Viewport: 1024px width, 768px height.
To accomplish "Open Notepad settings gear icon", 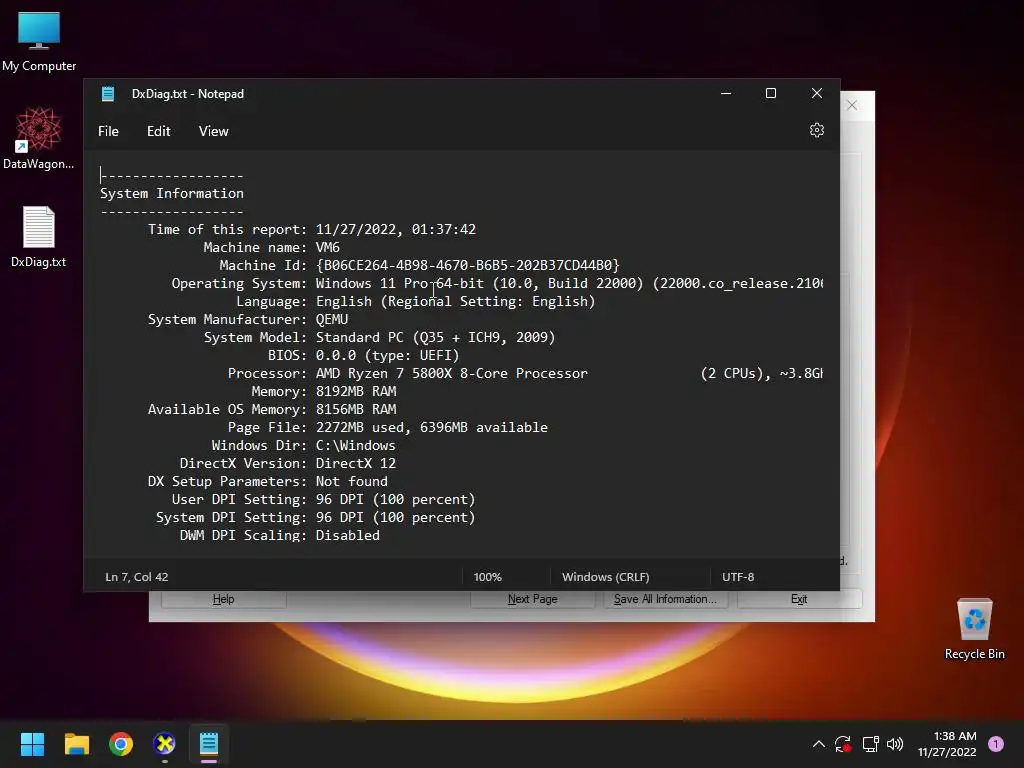I will (816, 131).
